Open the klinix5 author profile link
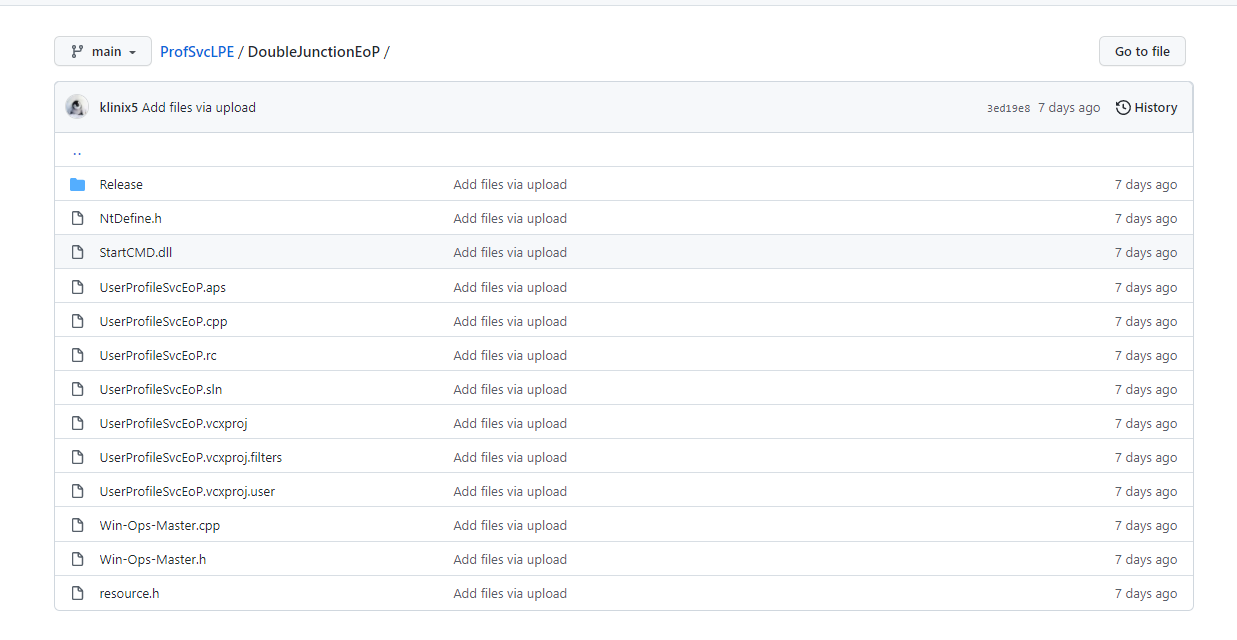 [x=118, y=108]
